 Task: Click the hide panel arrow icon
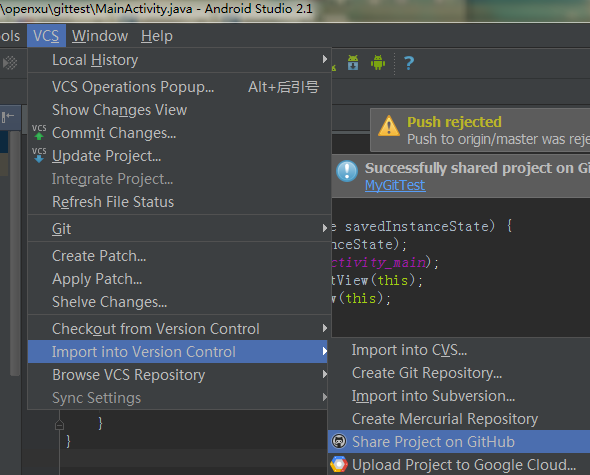pyautogui.click(x=8, y=117)
